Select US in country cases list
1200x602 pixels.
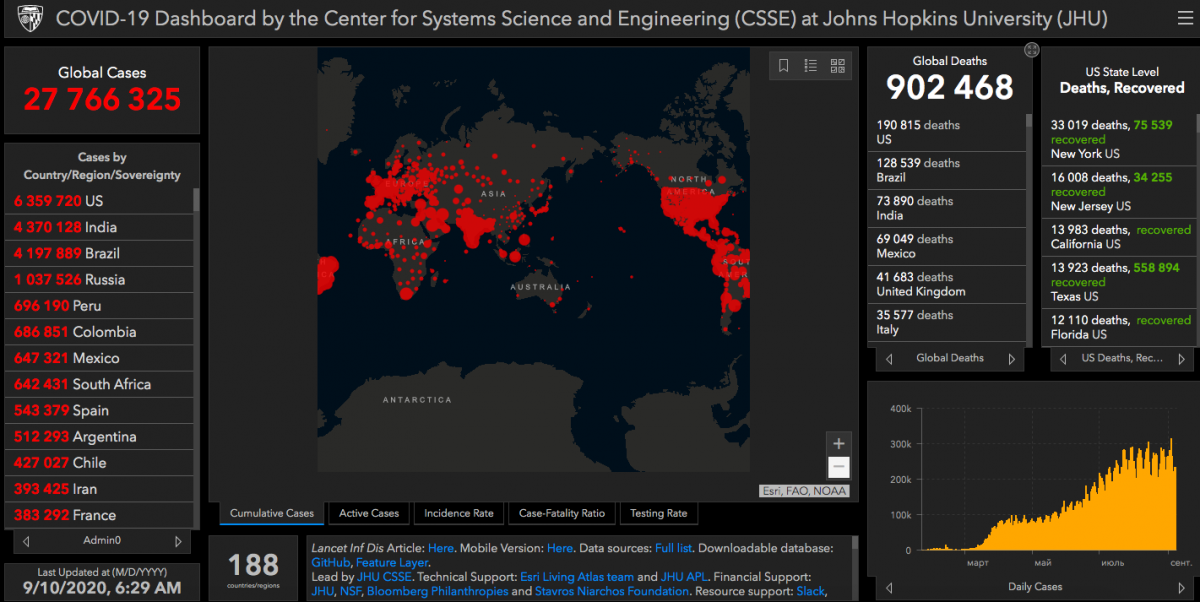click(x=98, y=201)
